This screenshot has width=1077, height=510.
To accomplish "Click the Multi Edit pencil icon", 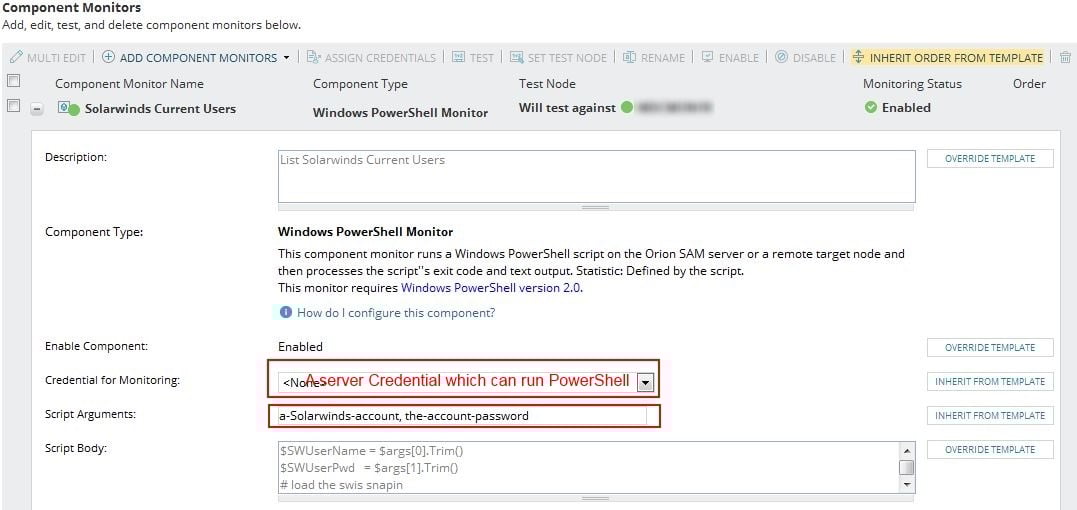I will click(16, 58).
